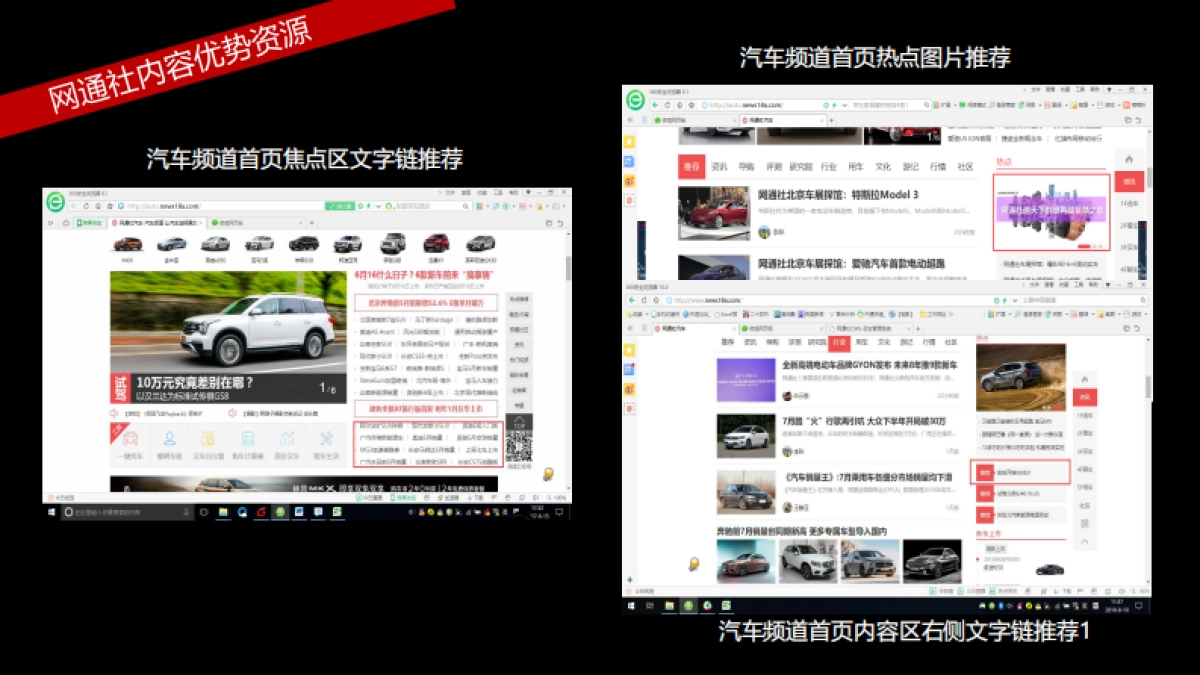The height and width of the screenshot is (675, 1200).
Task: Switch to the 行业 channel tab
Action: (x=839, y=343)
